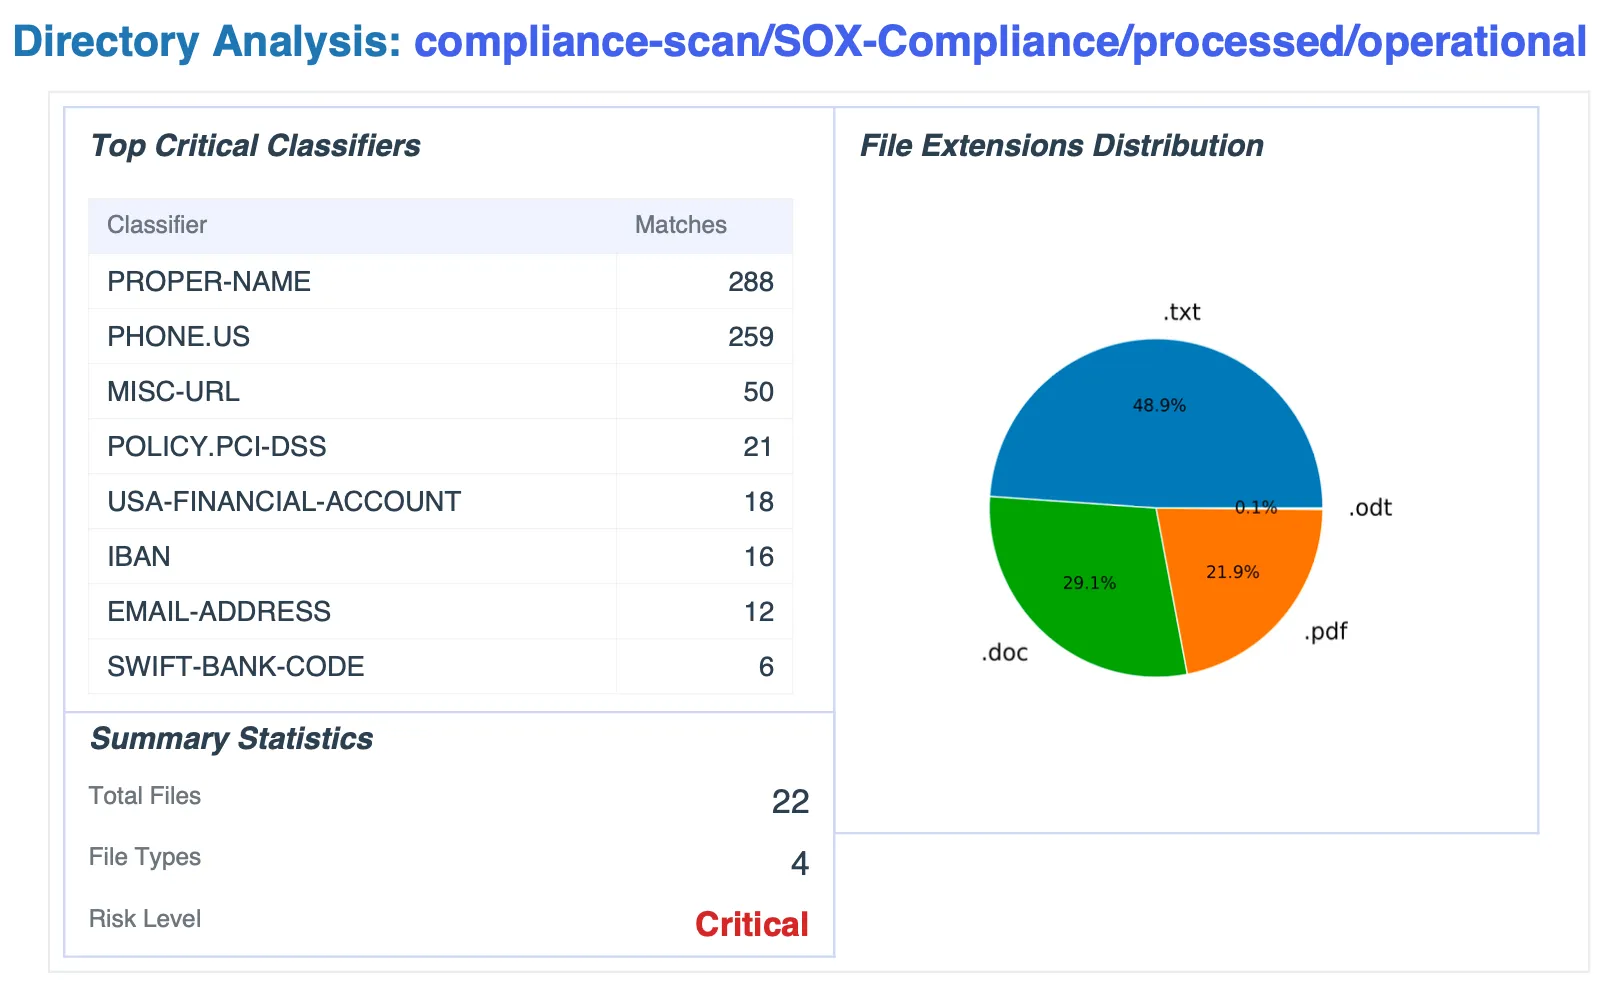Sort by the Classifier column header
Image resolution: width=1621 pixels, height=984 pixels.
click(157, 225)
